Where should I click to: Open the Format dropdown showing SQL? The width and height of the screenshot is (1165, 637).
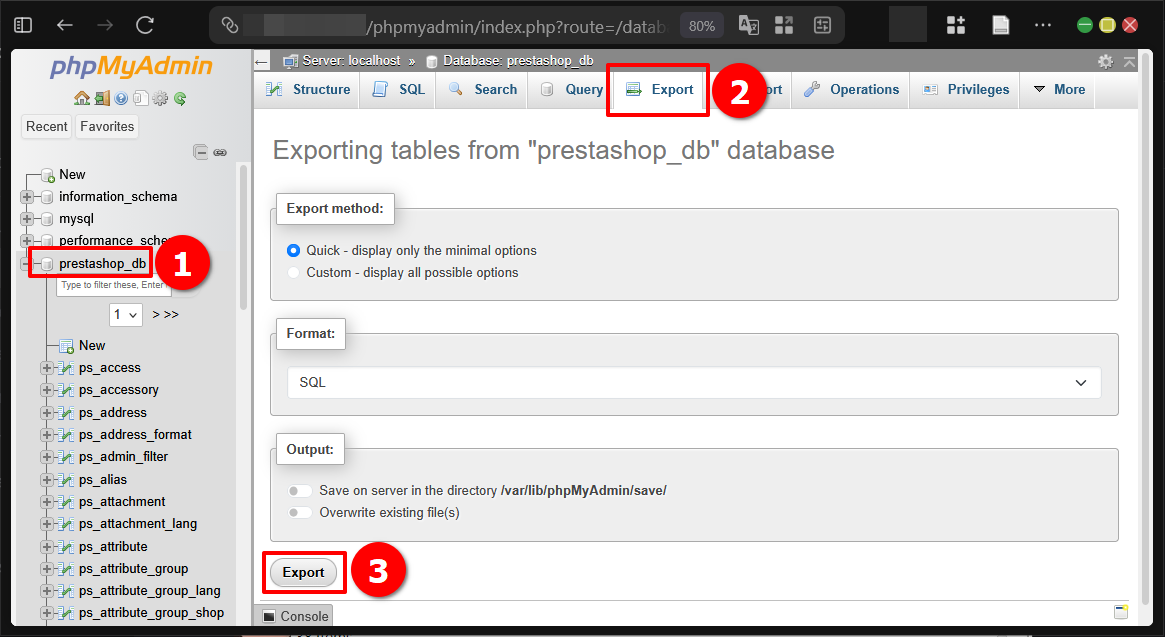tap(694, 382)
